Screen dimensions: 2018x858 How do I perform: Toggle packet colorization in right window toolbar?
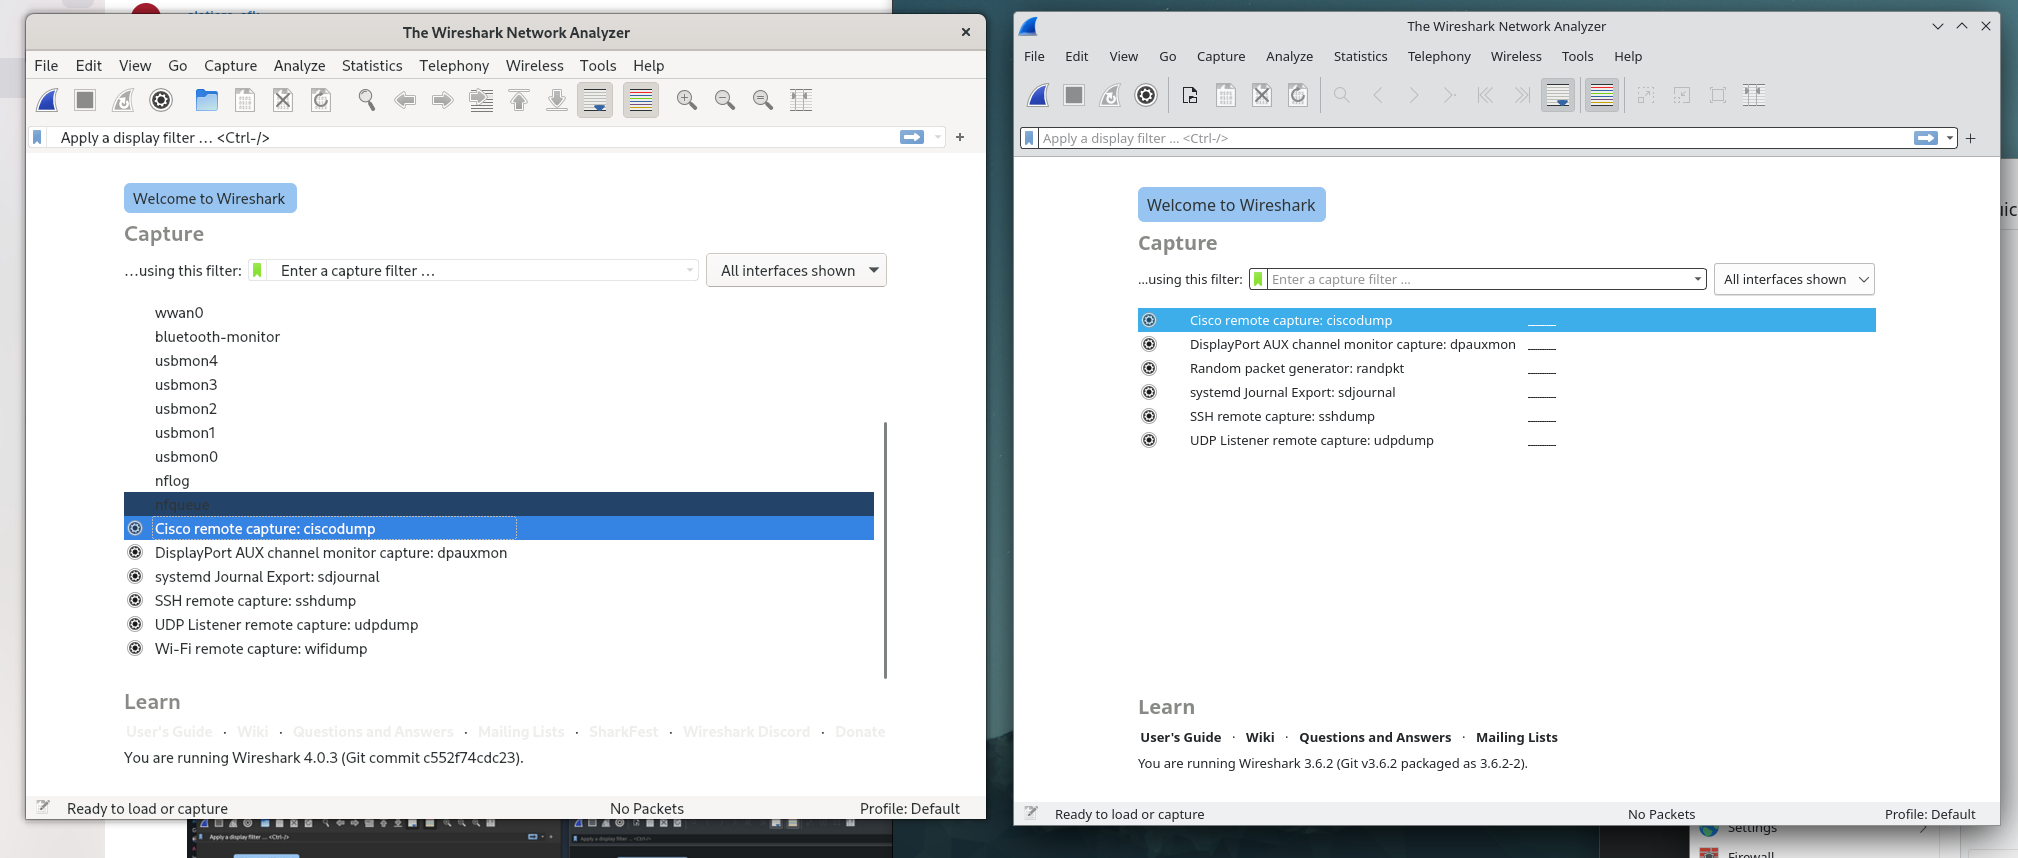point(1602,95)
